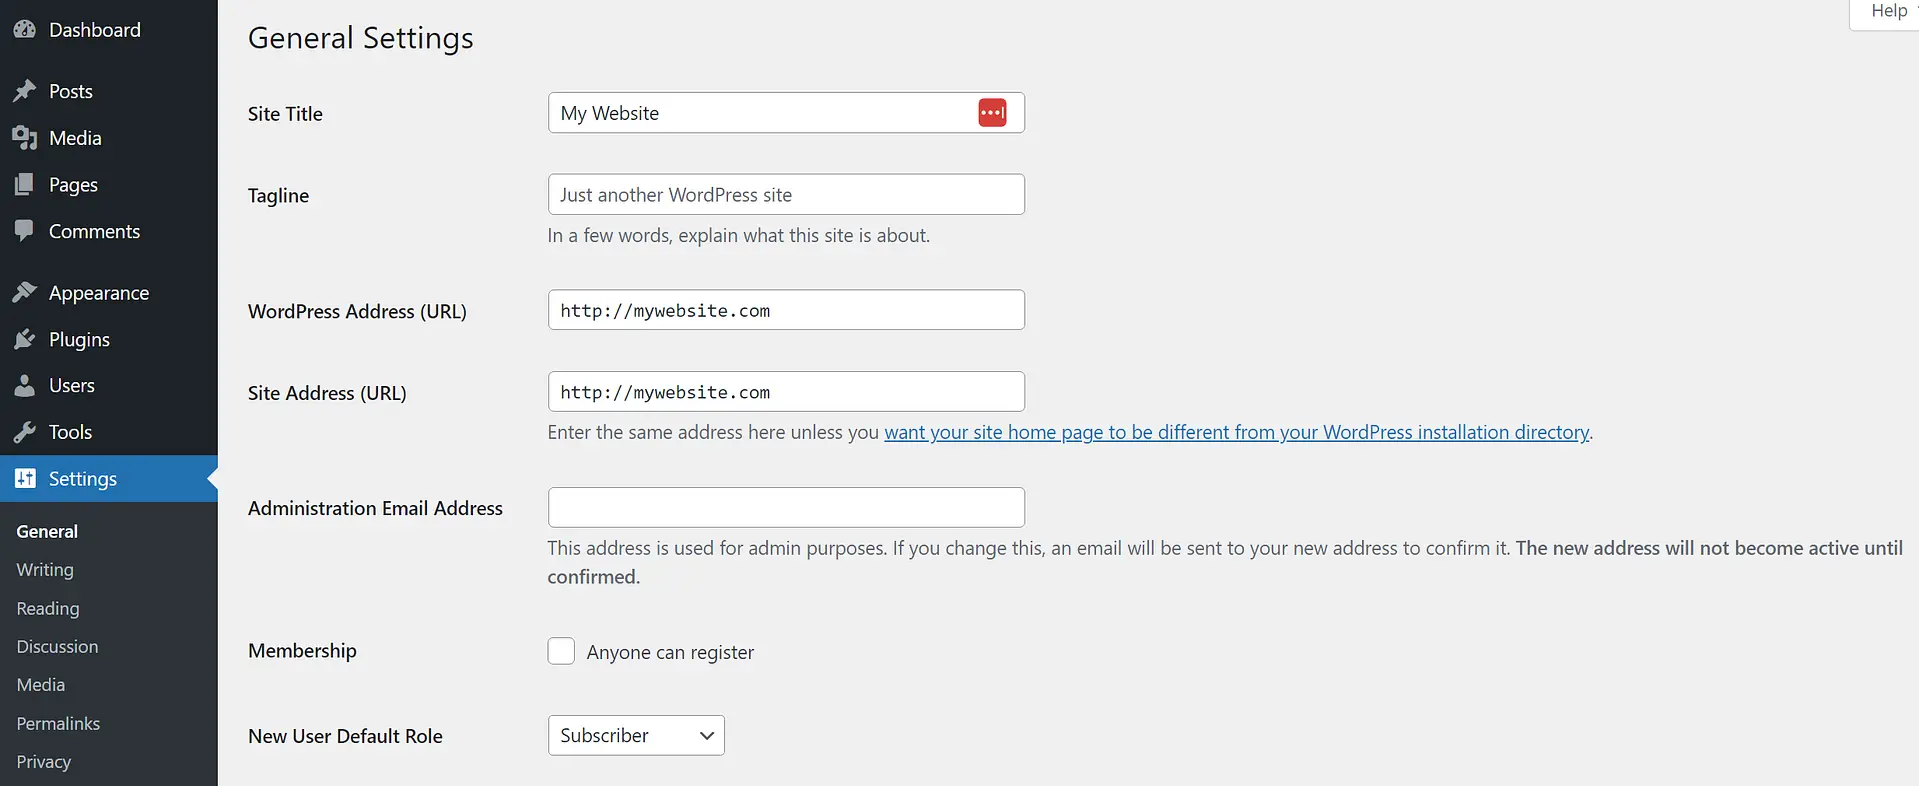Click the Dashboard gauge icon
This screenshot has height=786, width=1919.
[x=25, y=30]
